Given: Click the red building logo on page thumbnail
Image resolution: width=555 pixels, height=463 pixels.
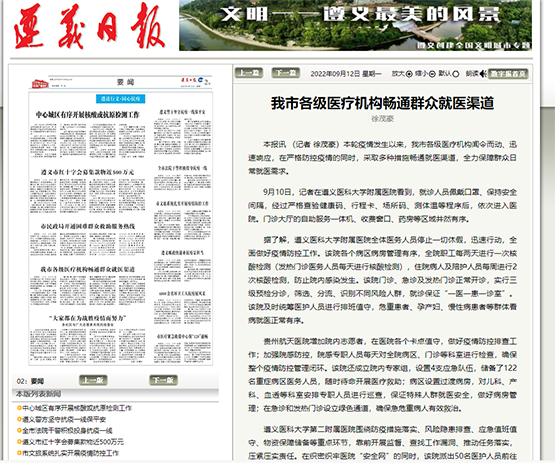Looking at the screenshot, I should [40, 84].
